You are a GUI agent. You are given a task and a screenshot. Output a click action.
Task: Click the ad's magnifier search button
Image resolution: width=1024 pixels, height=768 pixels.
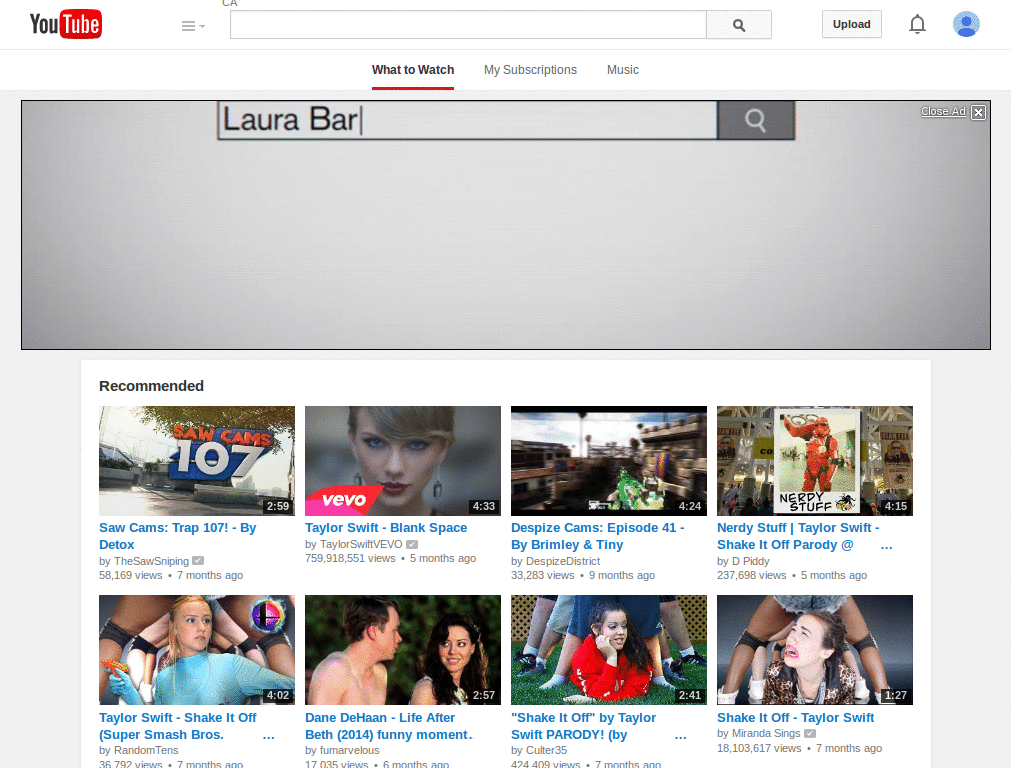(756, 120)
